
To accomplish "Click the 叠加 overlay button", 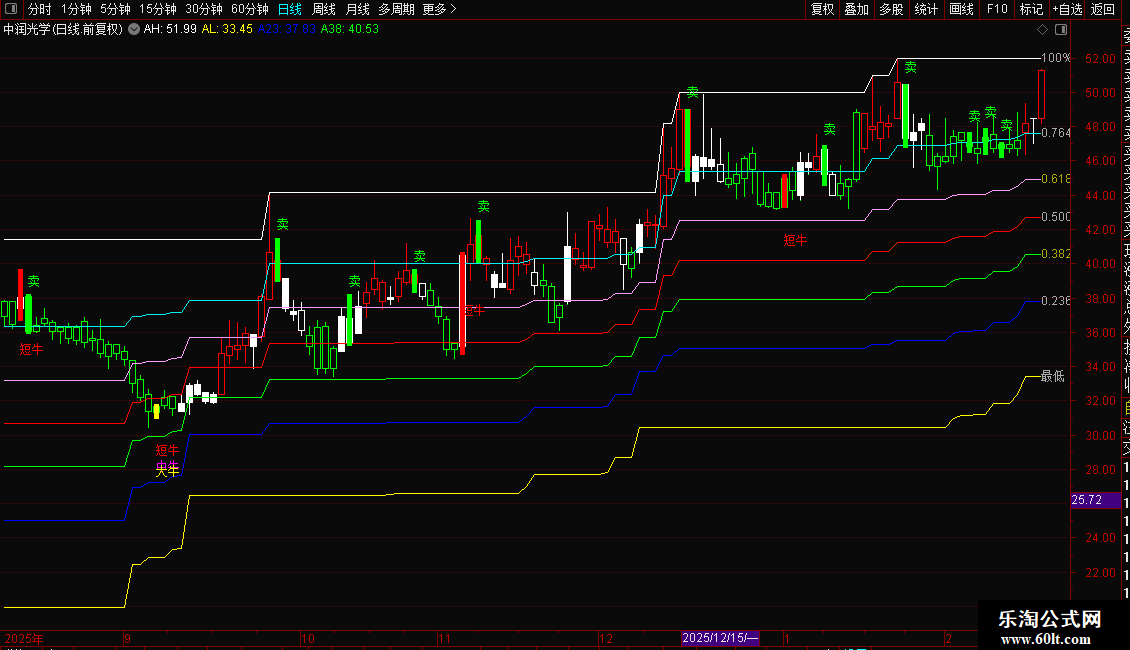I will 857,9.
